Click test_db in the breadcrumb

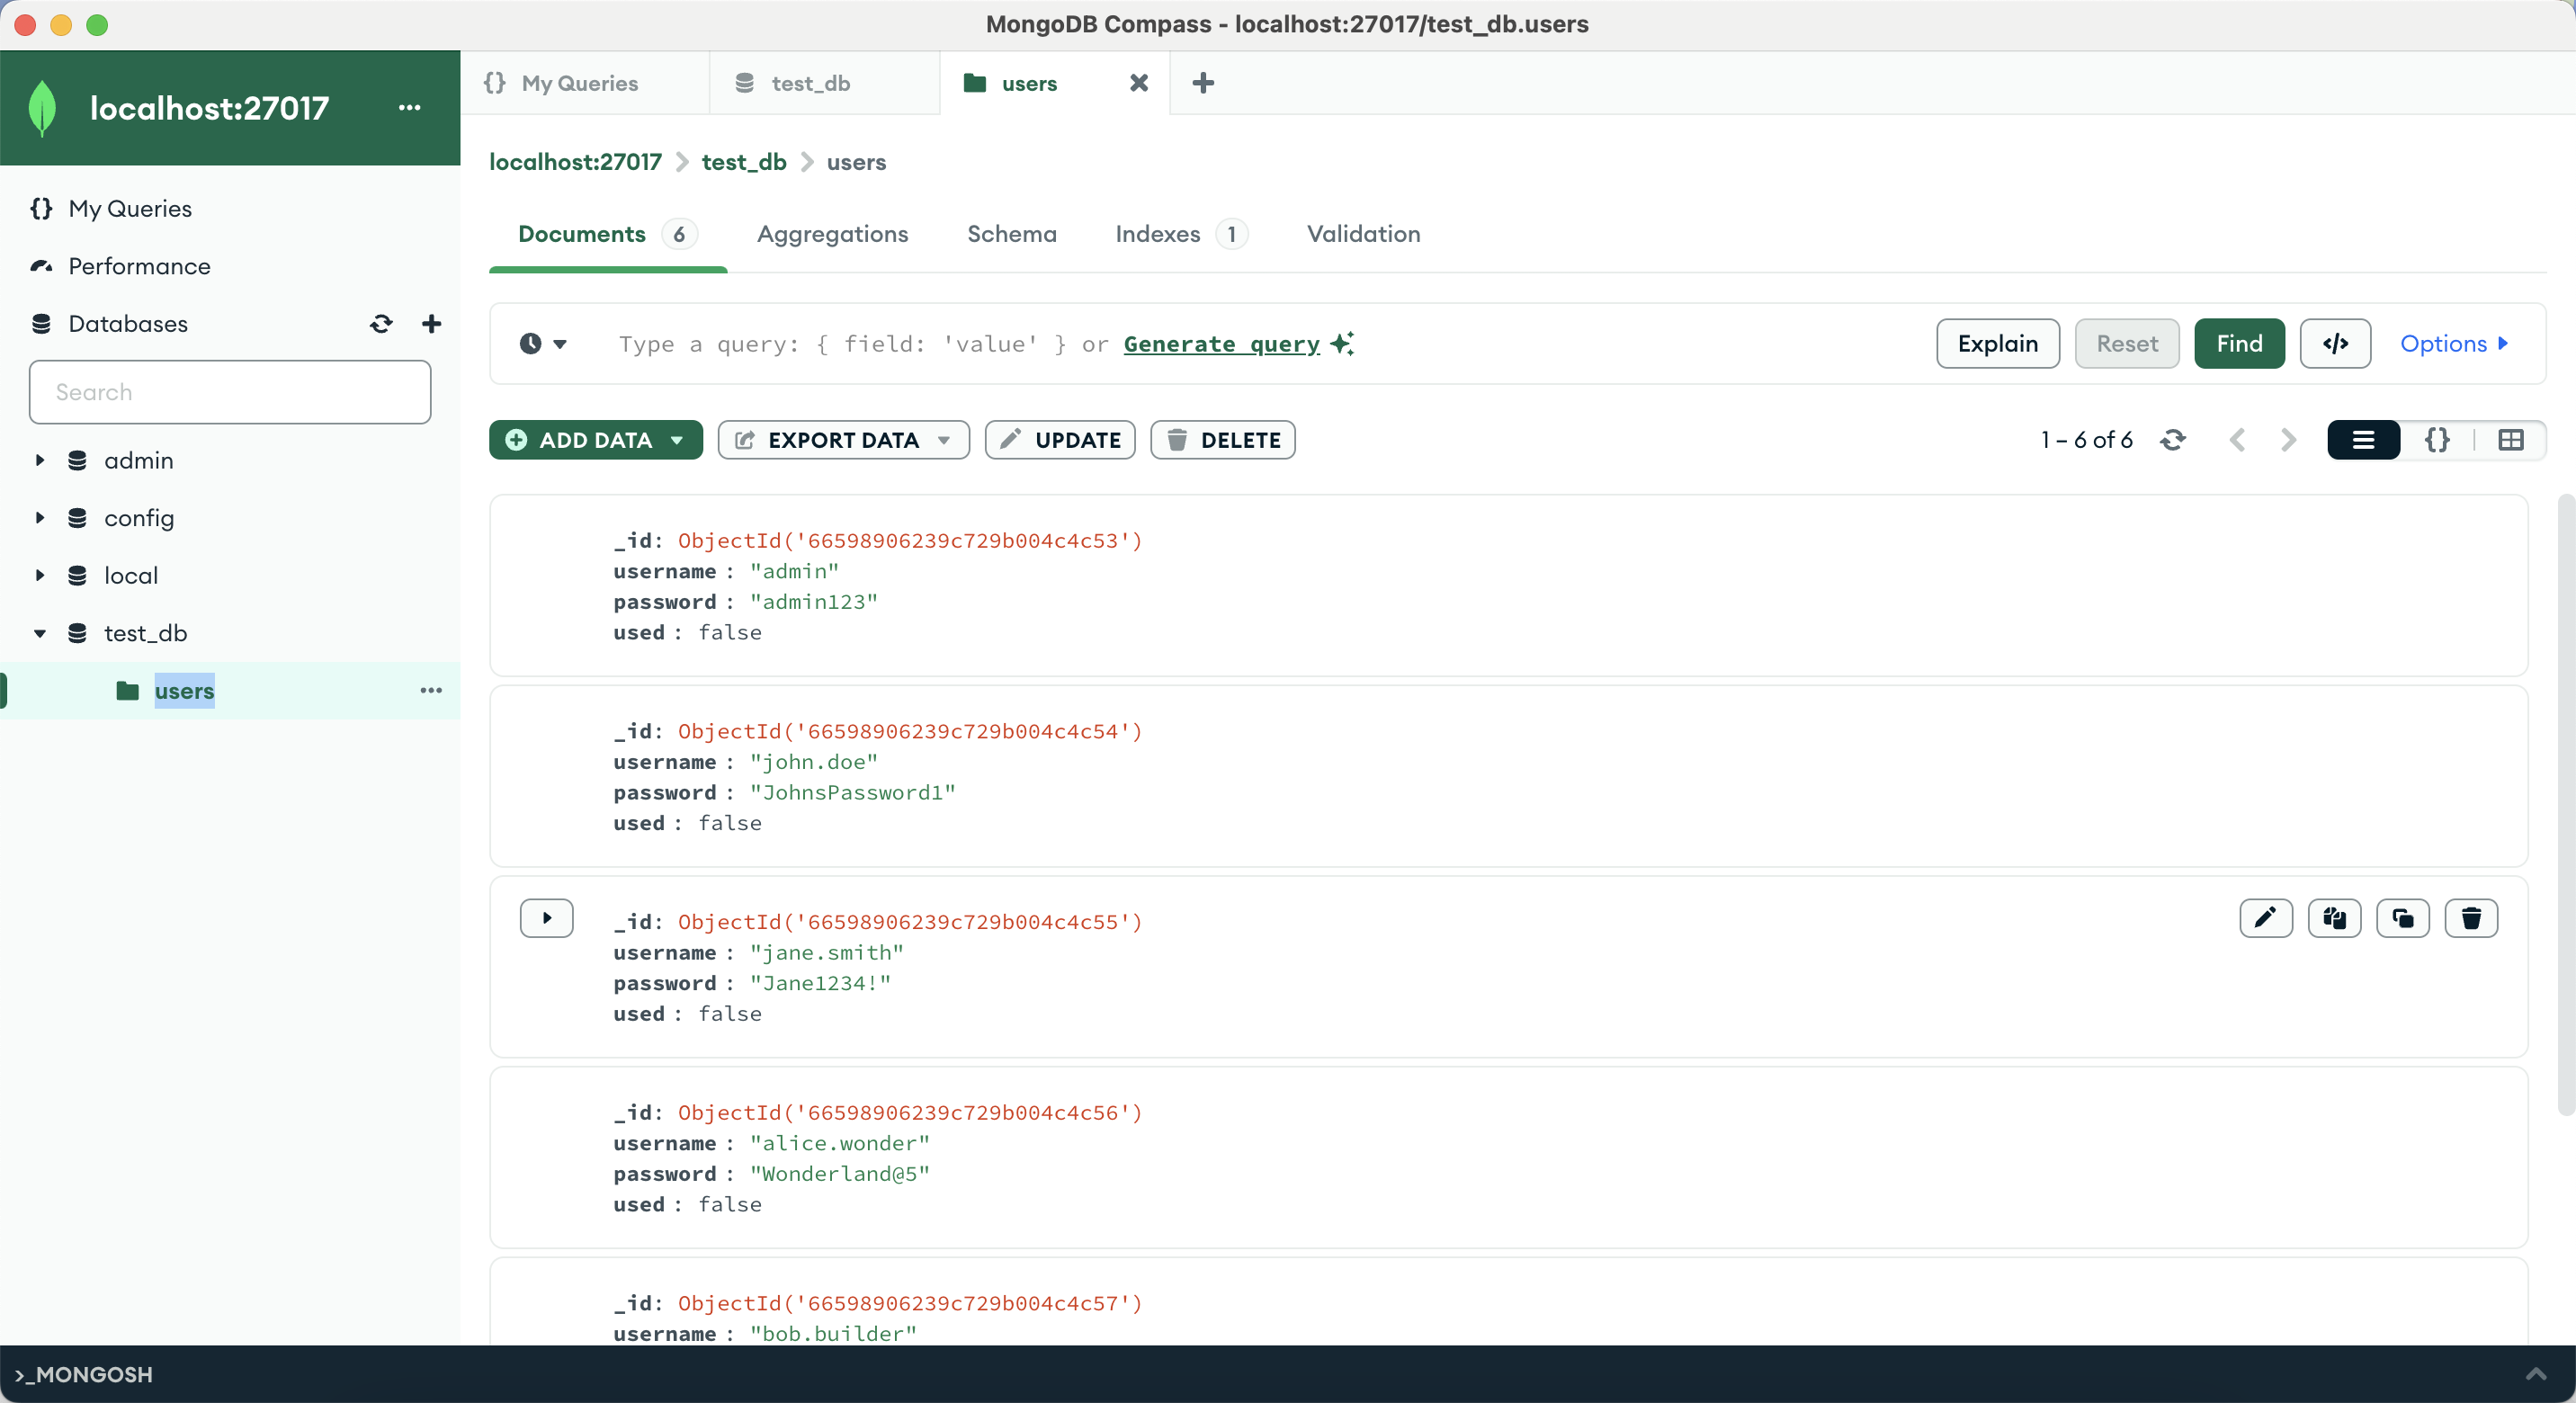pos(743,162)
